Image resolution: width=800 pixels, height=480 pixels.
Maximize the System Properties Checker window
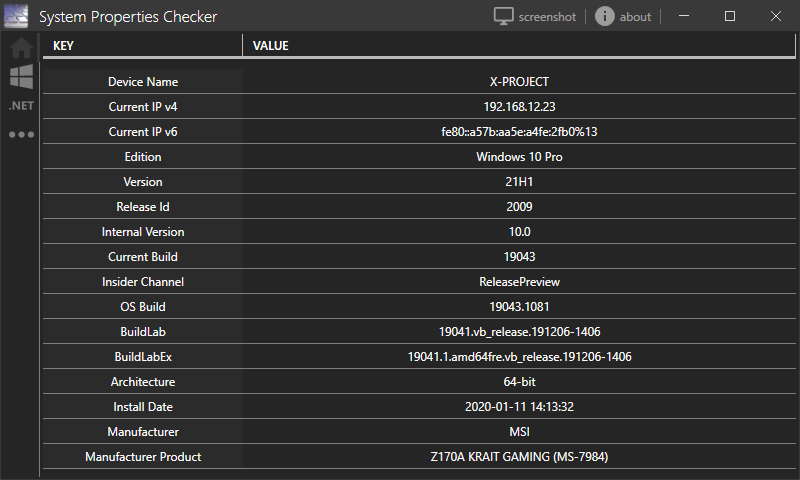[730, 16]
